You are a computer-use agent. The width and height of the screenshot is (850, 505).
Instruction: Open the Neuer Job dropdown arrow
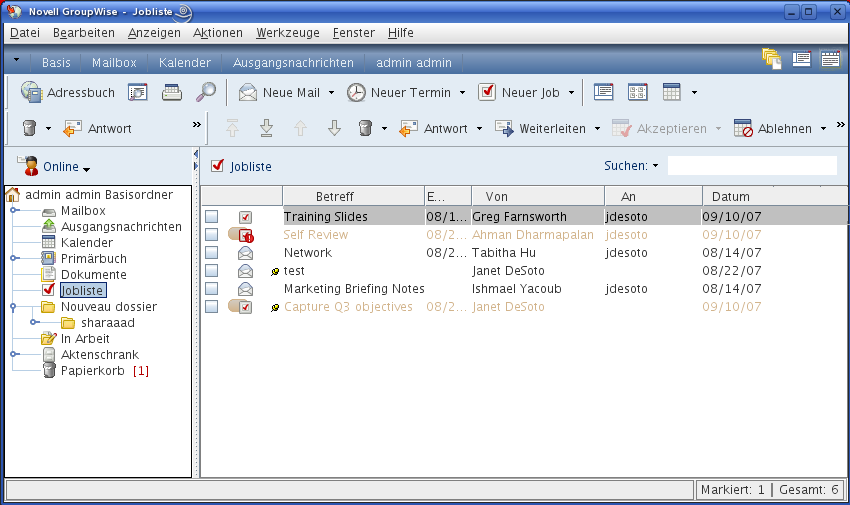point(571,93)
